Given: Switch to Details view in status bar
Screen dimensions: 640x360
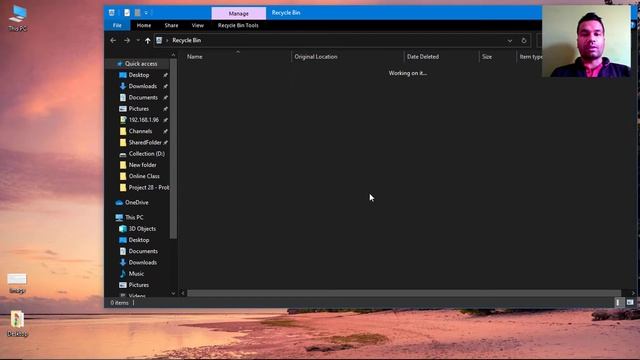Looking at the screenshot, I should tap(618, 302).
